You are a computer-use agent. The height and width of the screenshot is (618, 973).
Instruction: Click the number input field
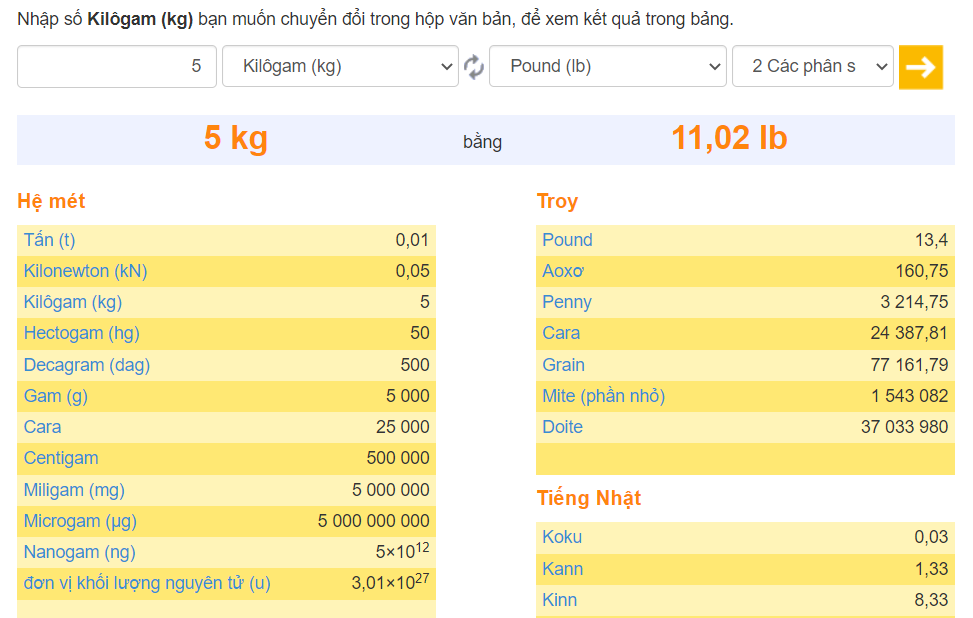116,67
